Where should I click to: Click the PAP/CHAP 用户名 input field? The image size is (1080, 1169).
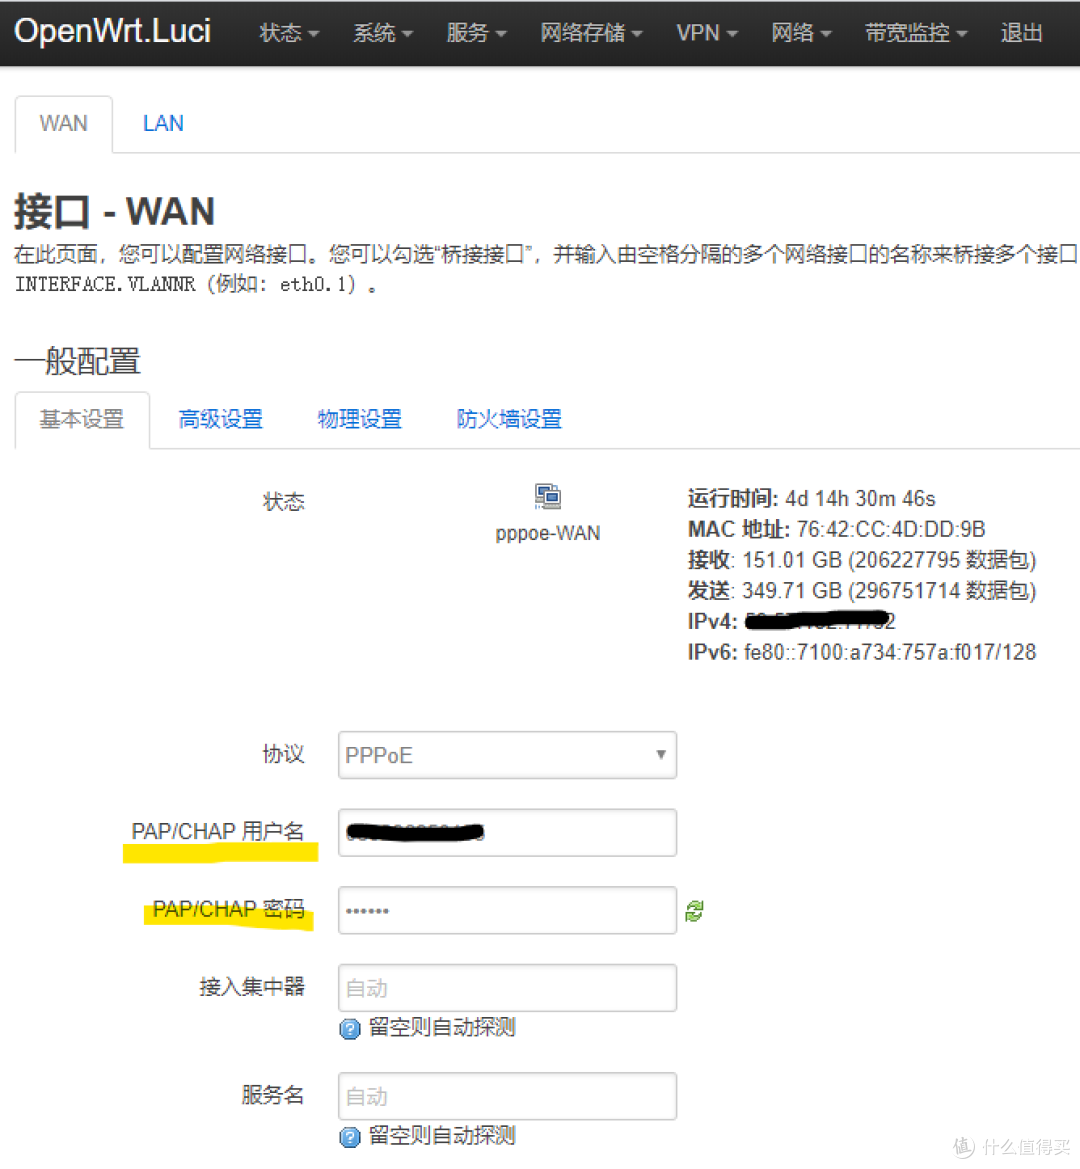click(x=508, y=833)
